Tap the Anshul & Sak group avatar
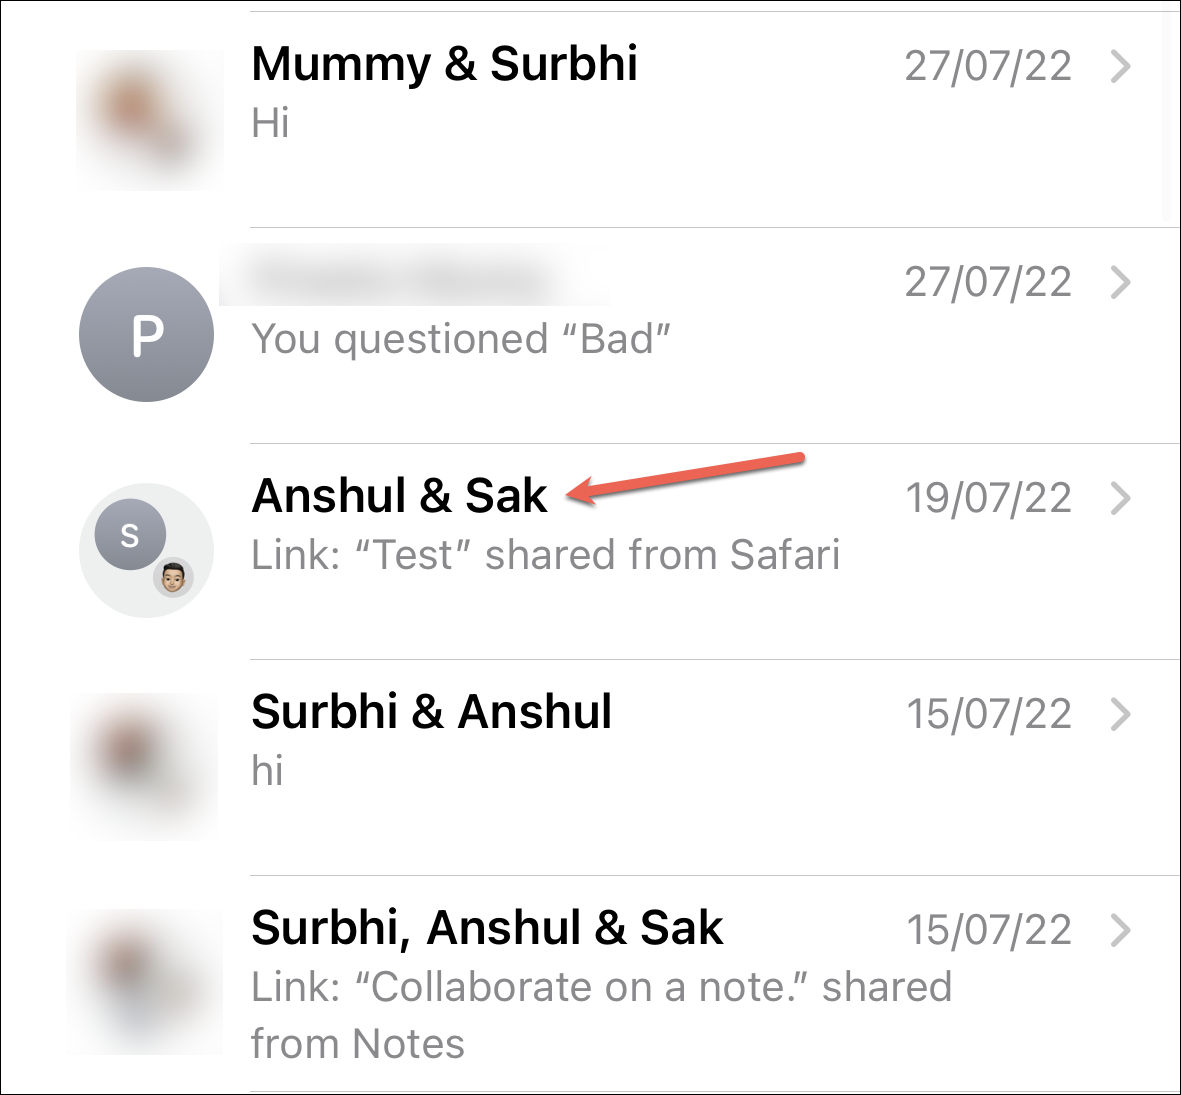This screenshot has width=1181, height=1095. (146, 551)
